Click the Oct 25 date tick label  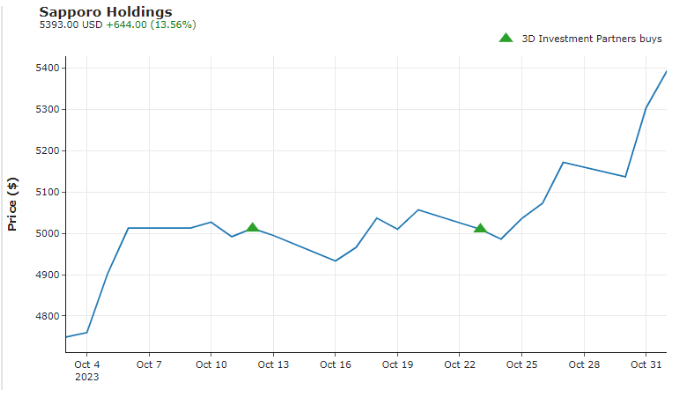point(521,365)
